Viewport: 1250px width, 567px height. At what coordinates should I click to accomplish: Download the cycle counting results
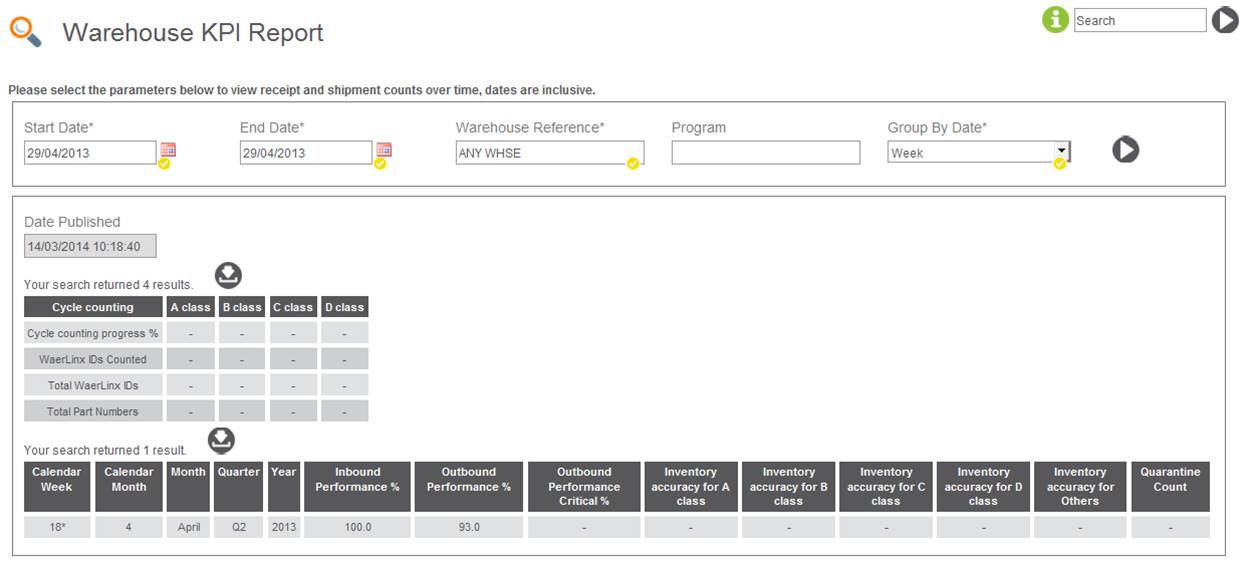click(x=229, y=276)
